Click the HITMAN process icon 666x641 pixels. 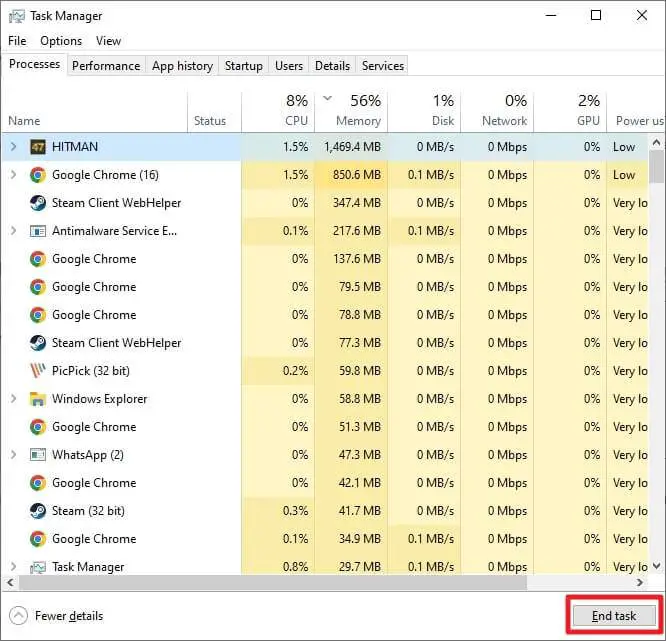[38, 147]
